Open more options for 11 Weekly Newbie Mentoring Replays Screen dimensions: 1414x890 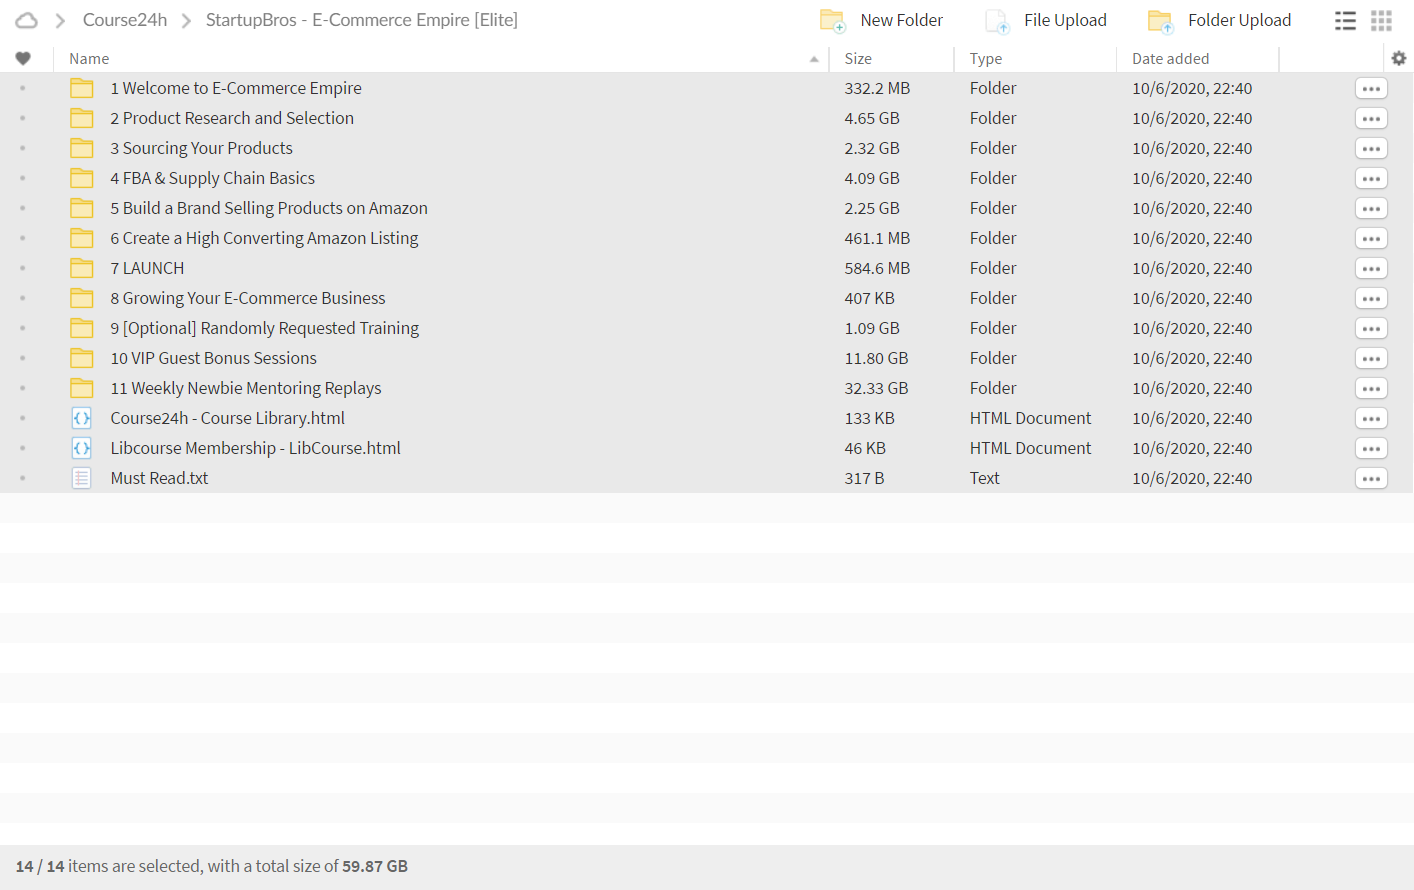coord(1371,388)
